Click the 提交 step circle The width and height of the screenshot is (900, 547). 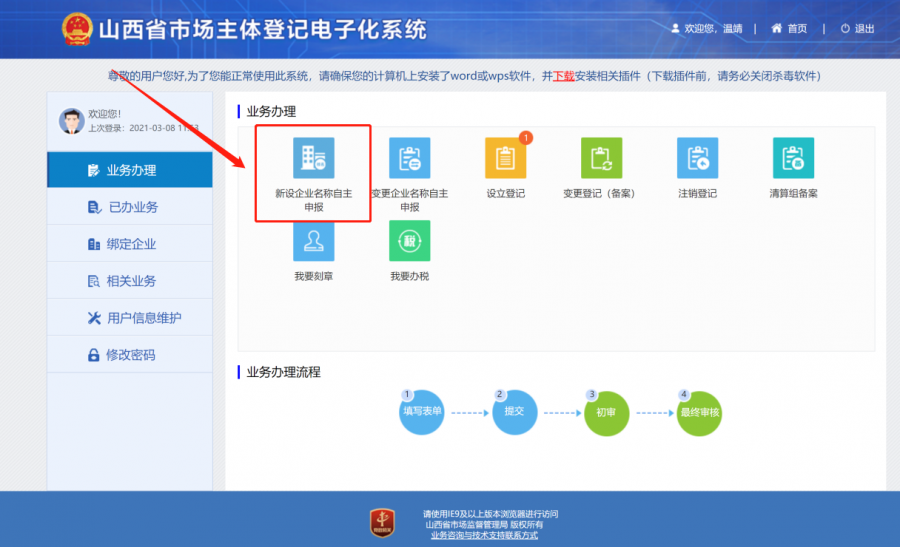click(514, 412)
